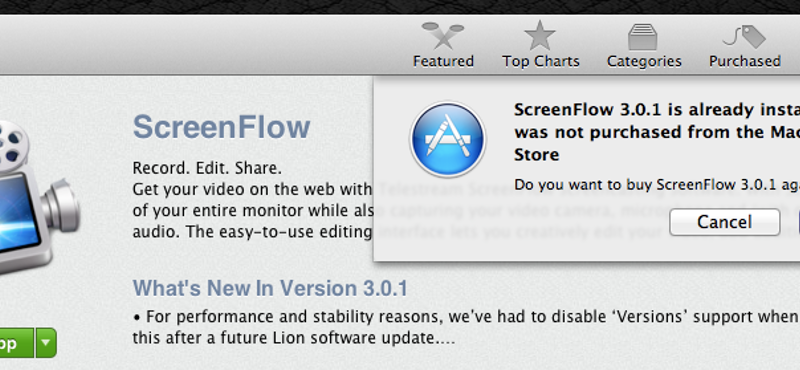
Task: Select the Purchased price tag icon
Action: point(744,37)
